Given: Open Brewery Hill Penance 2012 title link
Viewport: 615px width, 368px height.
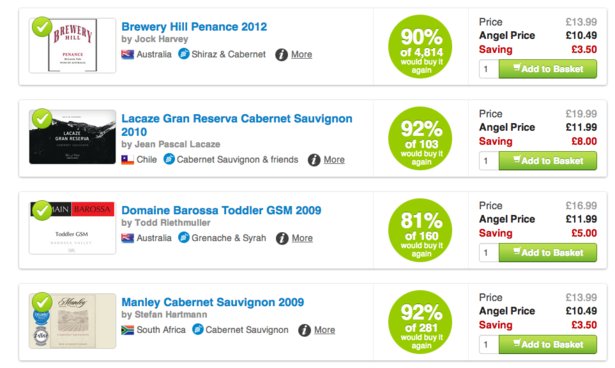Looking at the screenshot, I should click(194, 27).
